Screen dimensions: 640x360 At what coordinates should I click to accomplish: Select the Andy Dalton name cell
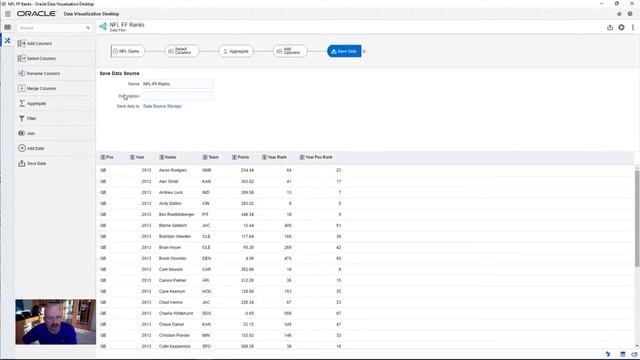point(170,203)
